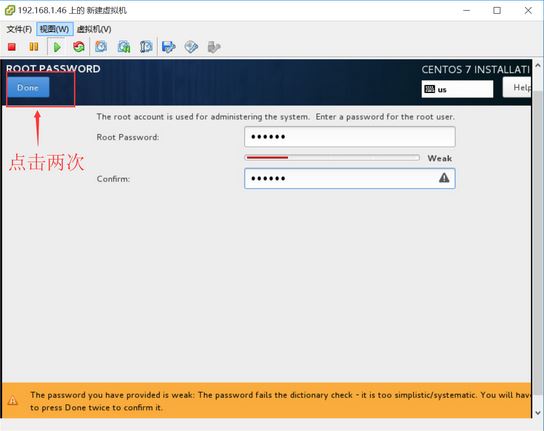Reset the virtual machine with the restart icon
545x431 pixels.
(x=79, y=47)
